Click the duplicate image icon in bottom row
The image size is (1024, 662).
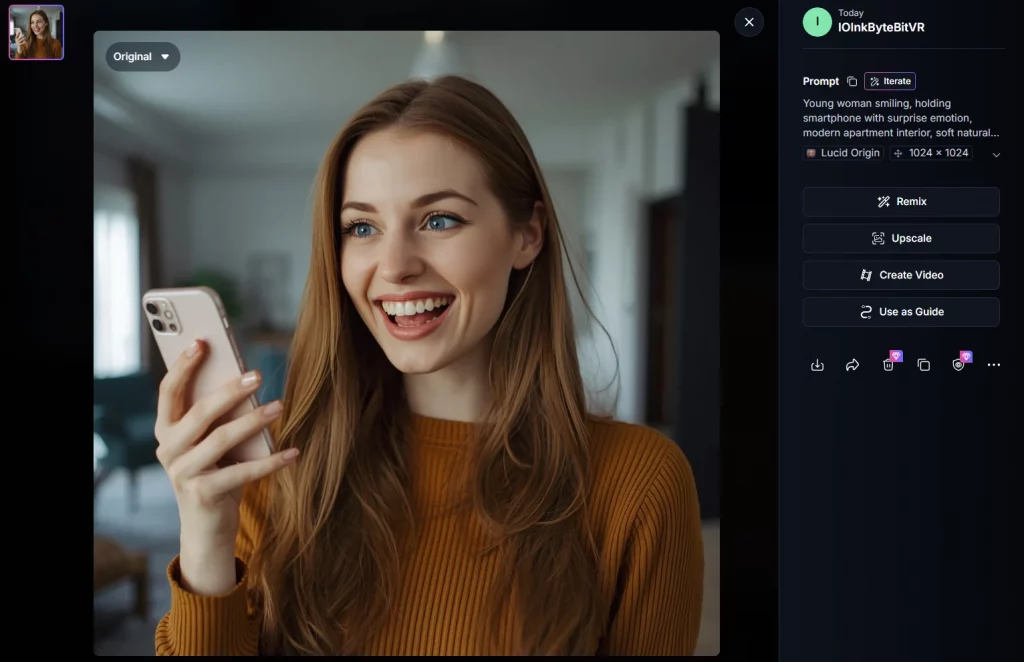[923, 366]
